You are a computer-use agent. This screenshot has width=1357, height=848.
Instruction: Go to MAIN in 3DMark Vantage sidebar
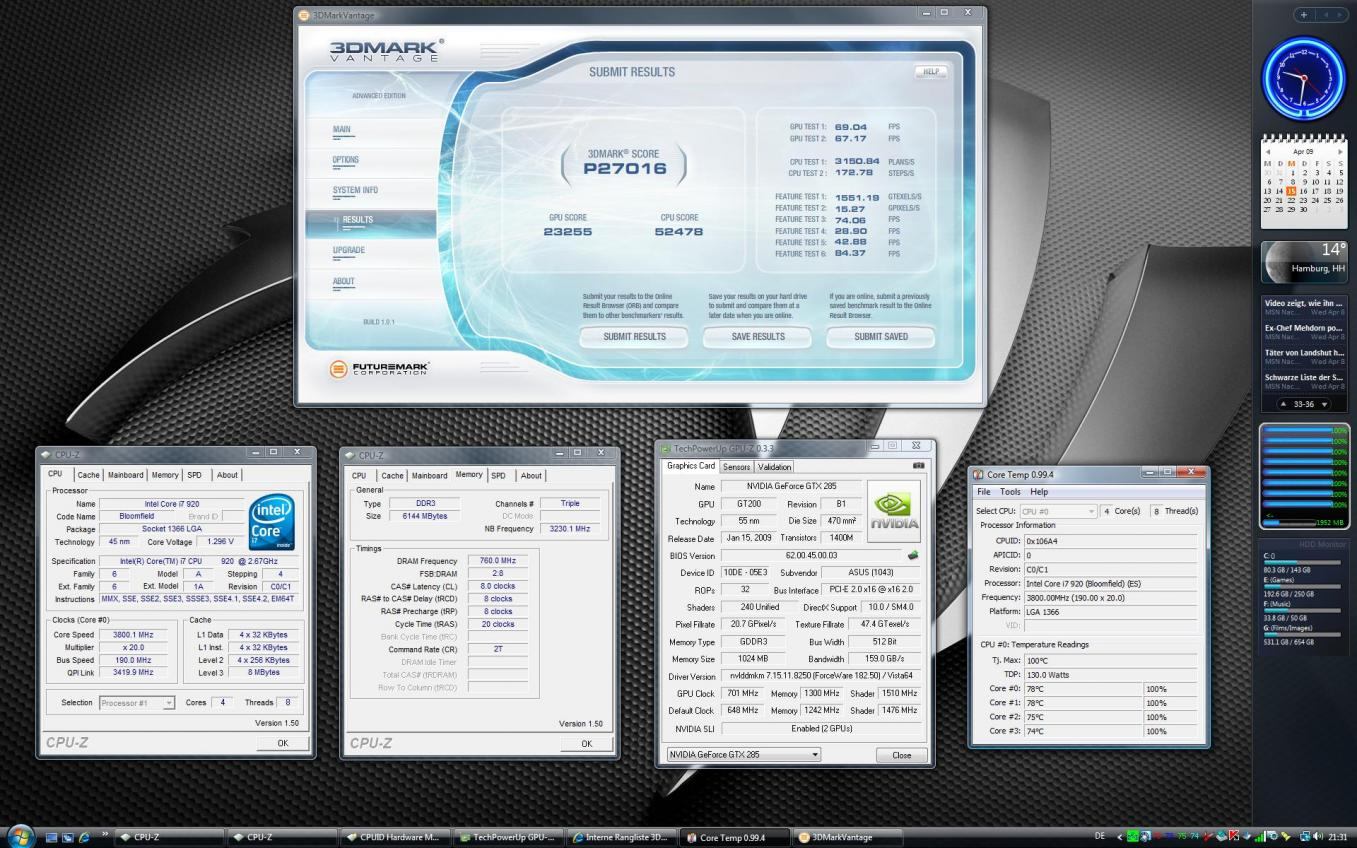point(342,130)
